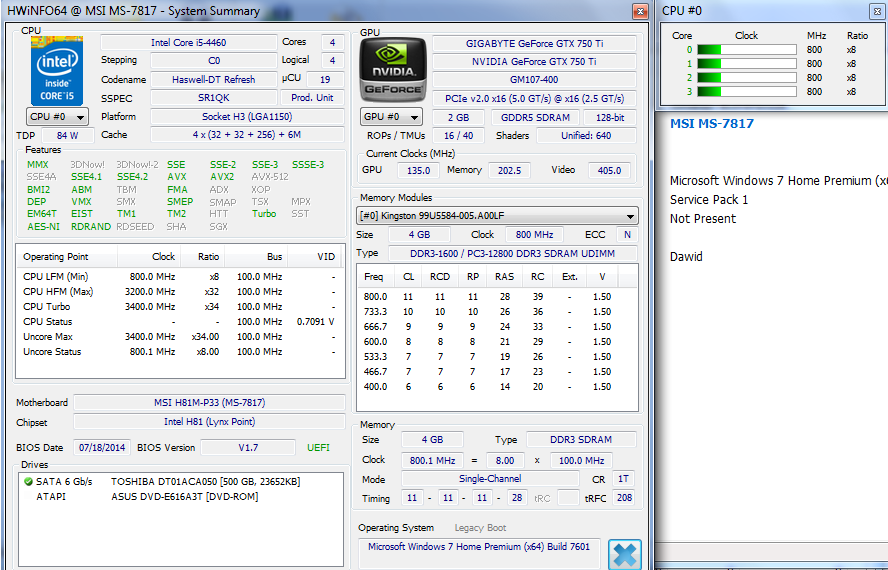Image resolution: width=888 pixels, height=570 pixels.
Task: Click the ECC N field
Action: 627,235
